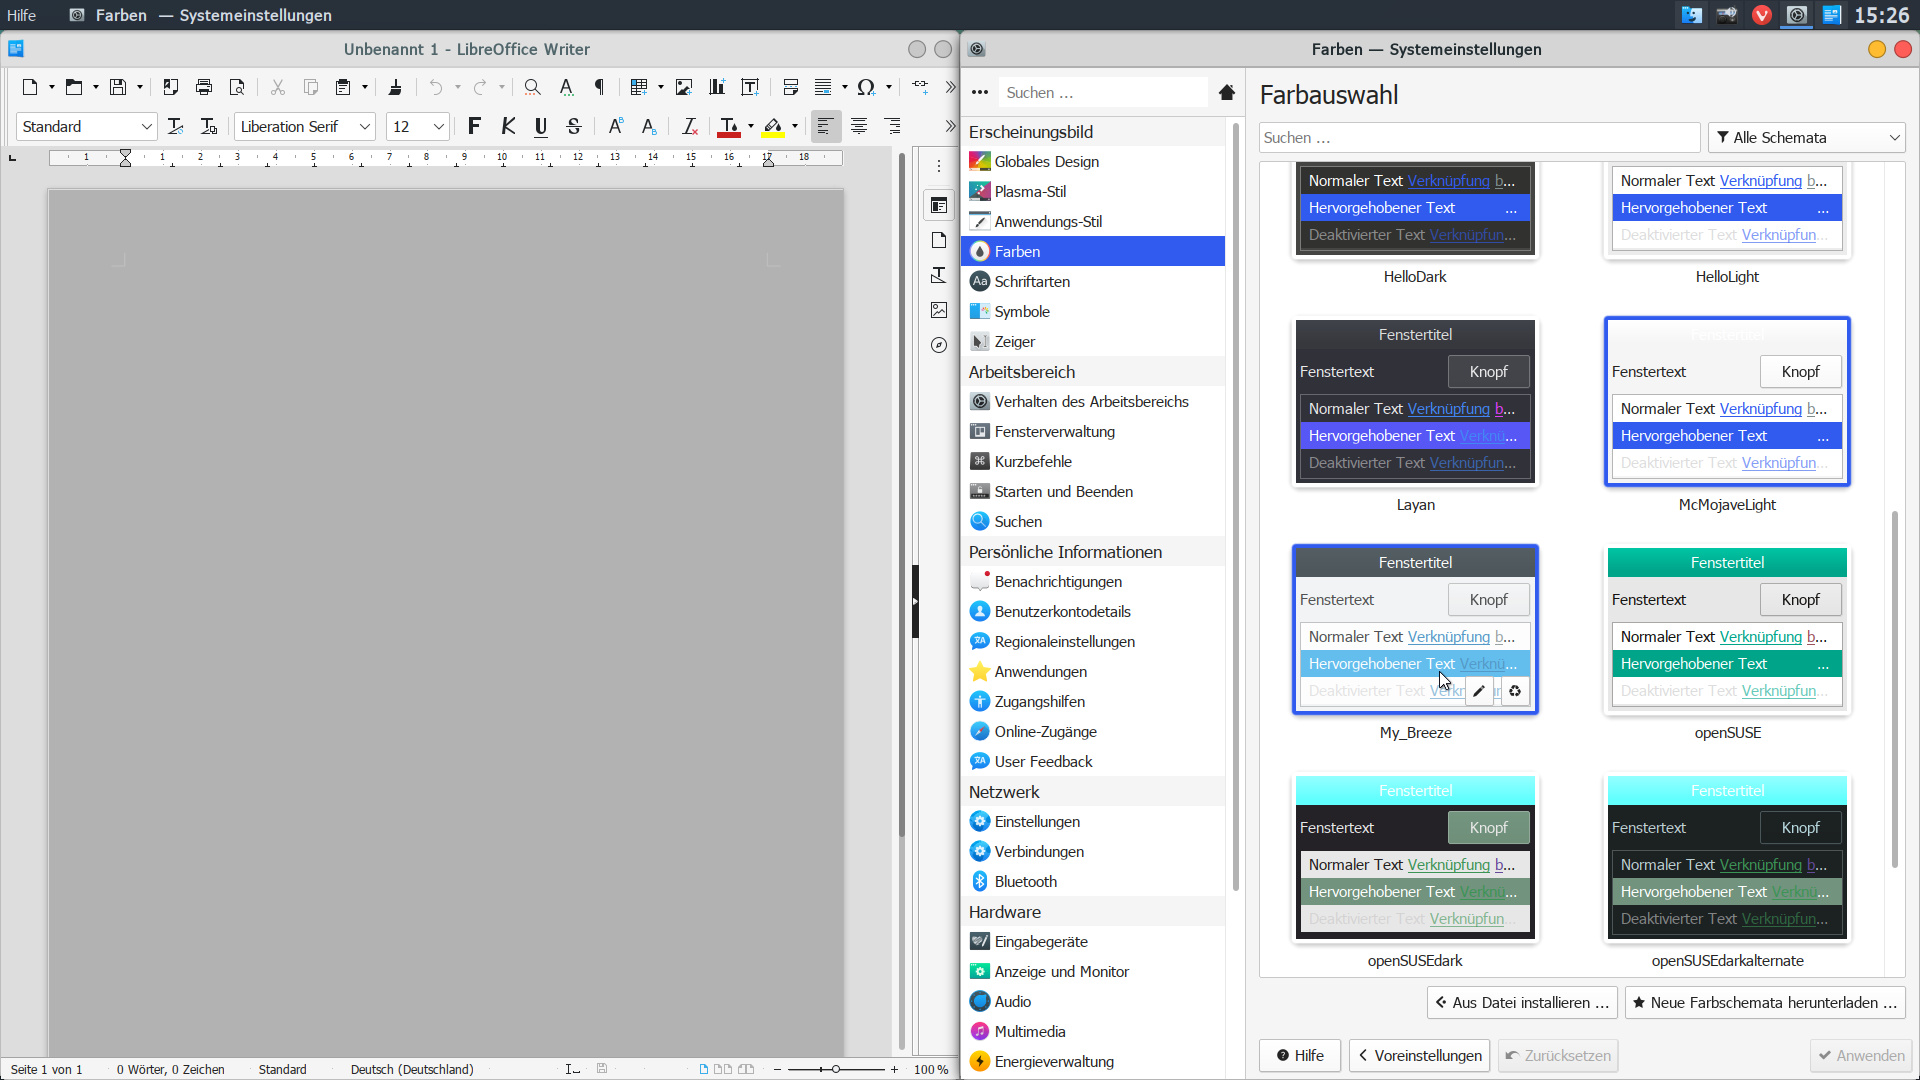Open the Paragraph style dropdown showing Standard

147,126
